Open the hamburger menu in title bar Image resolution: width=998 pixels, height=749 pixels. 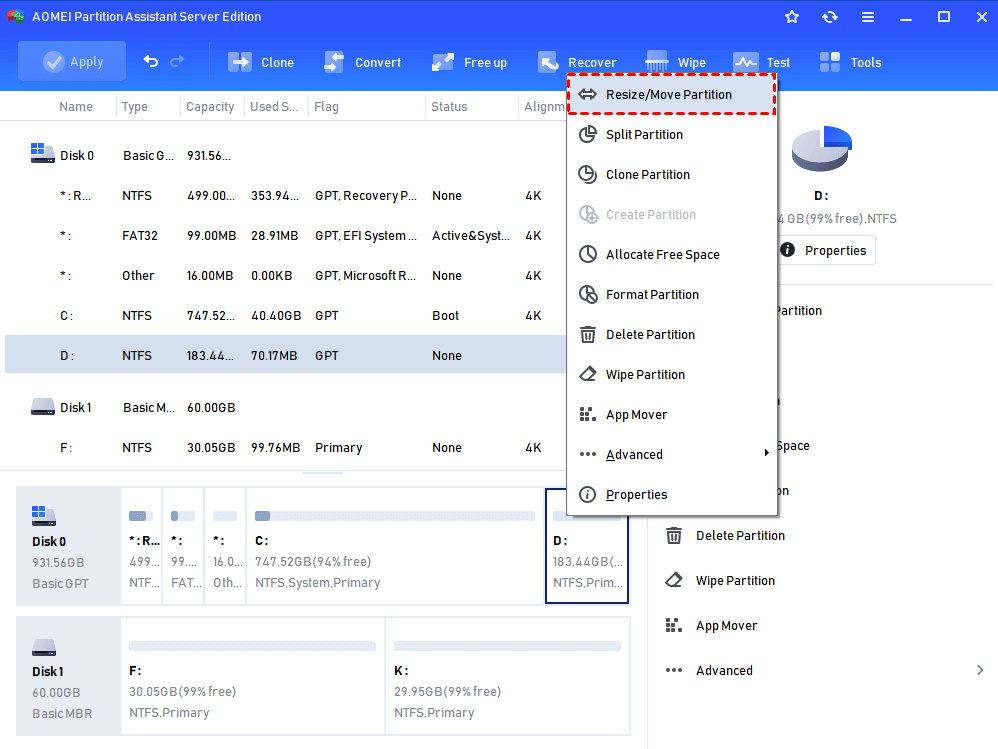point(868,17)
